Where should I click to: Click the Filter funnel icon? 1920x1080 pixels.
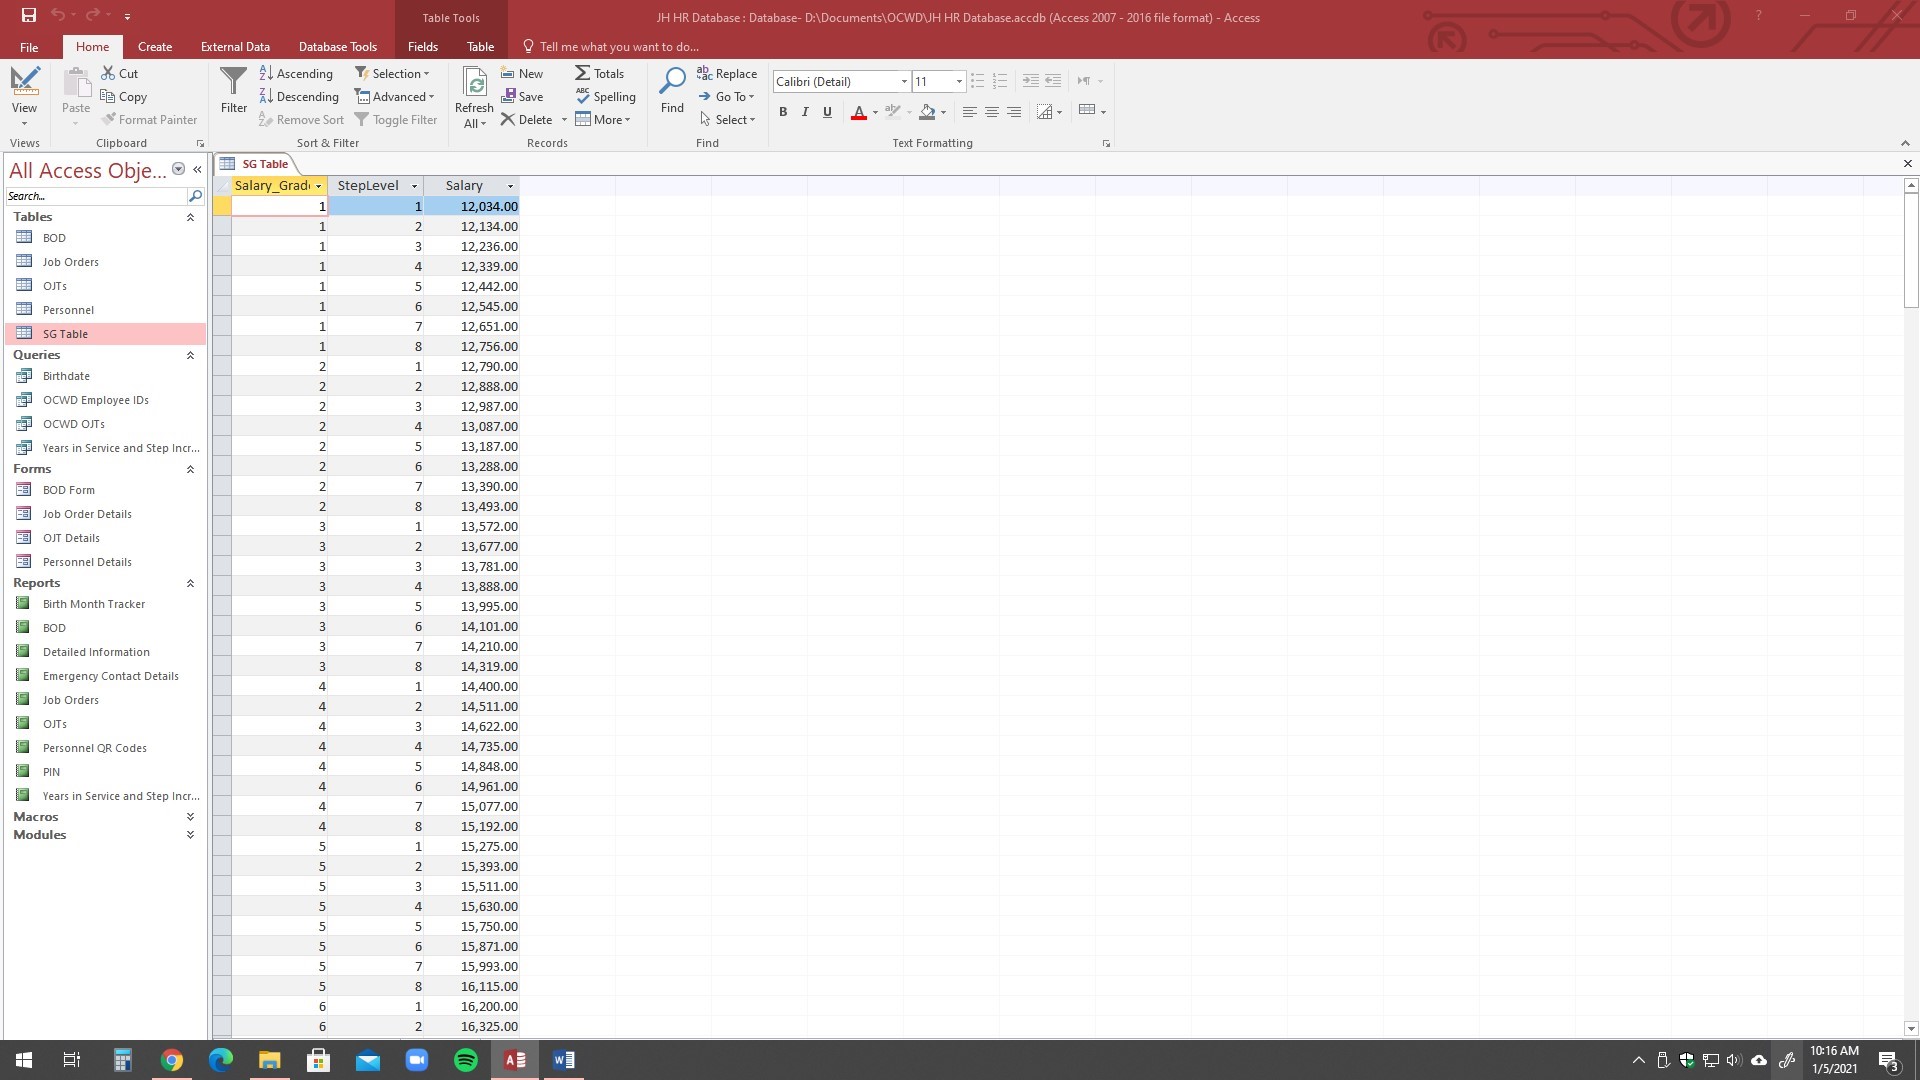(233, 82)
